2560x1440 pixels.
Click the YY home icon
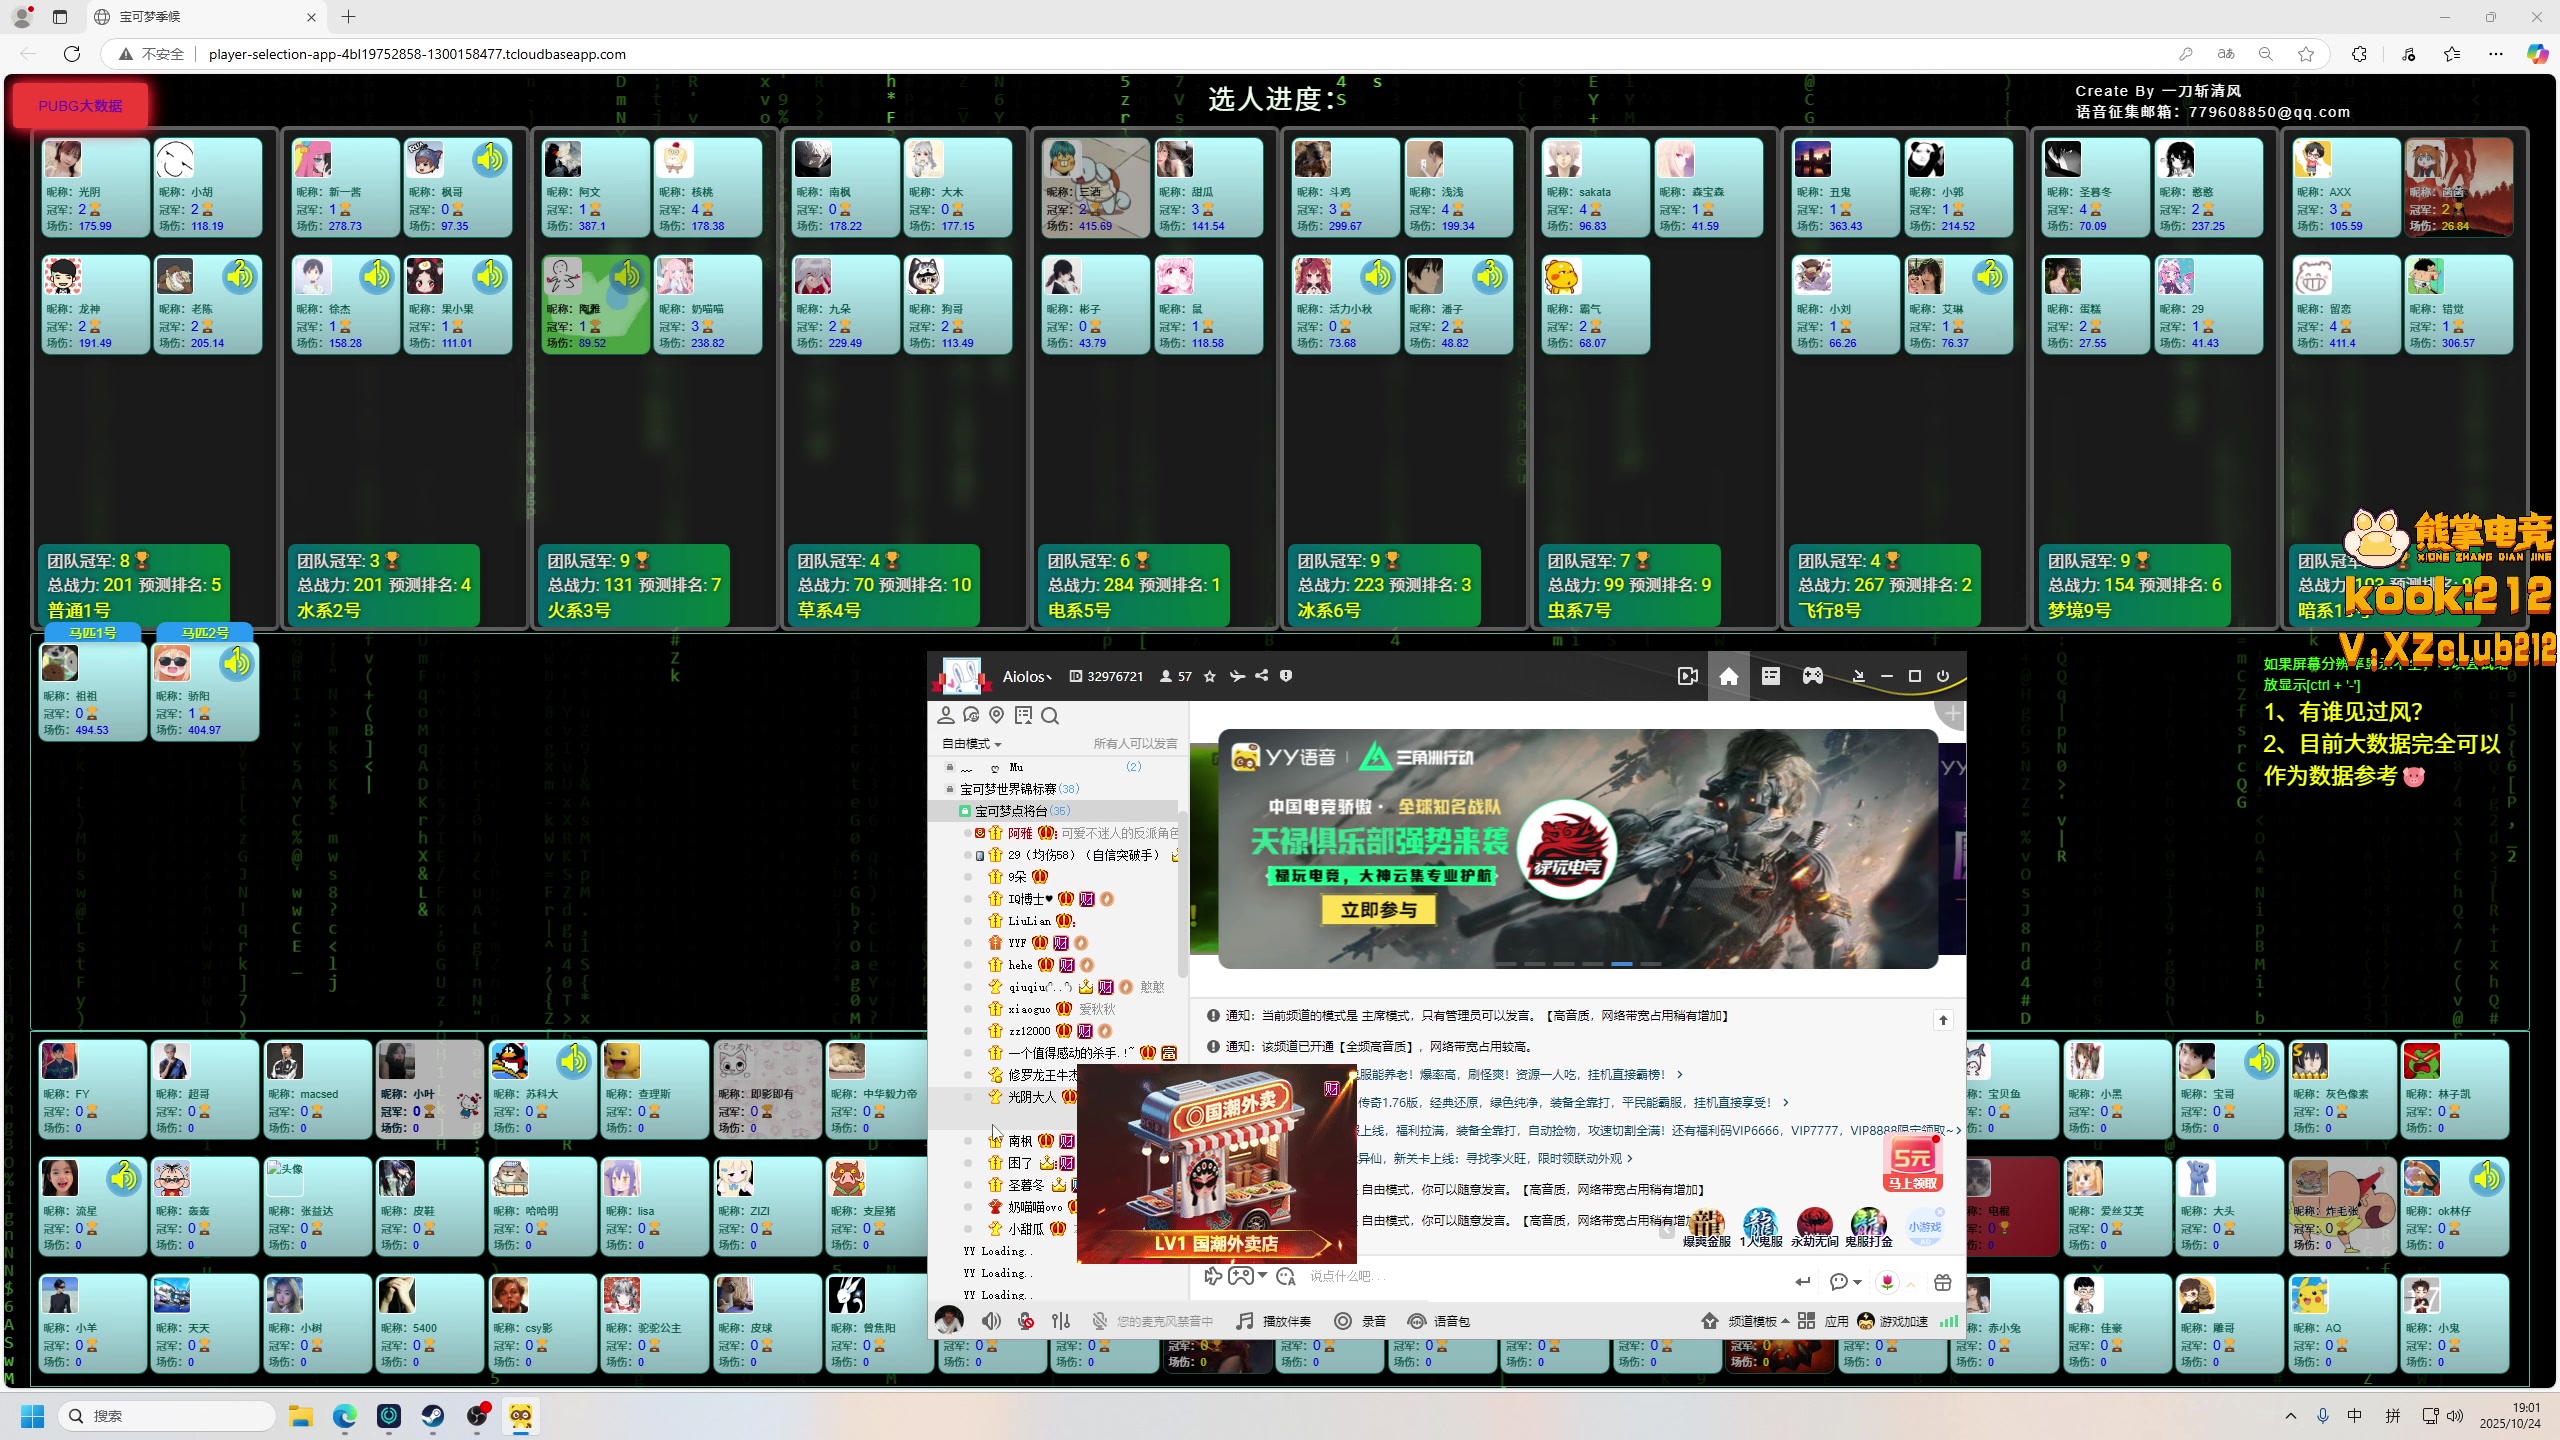(x=1728, y=677)
